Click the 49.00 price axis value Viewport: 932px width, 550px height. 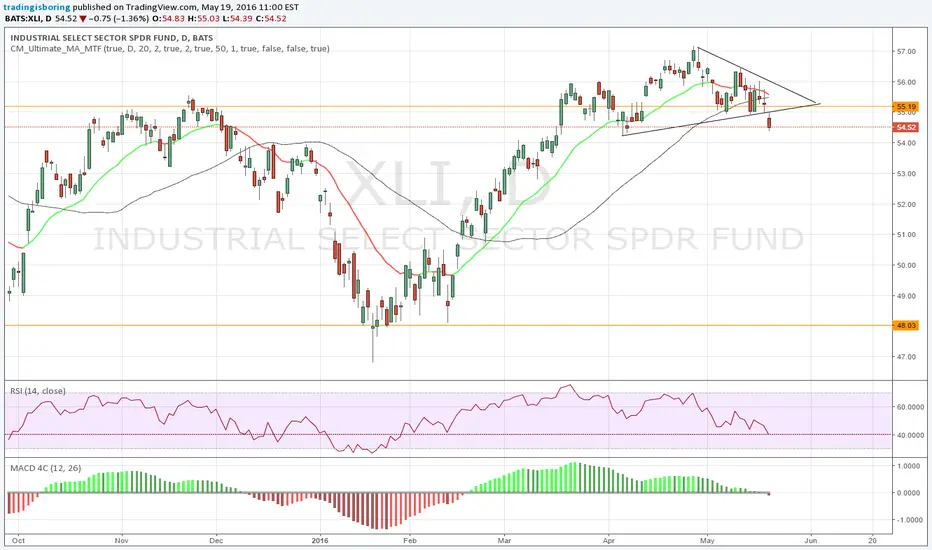pos(906,296)
